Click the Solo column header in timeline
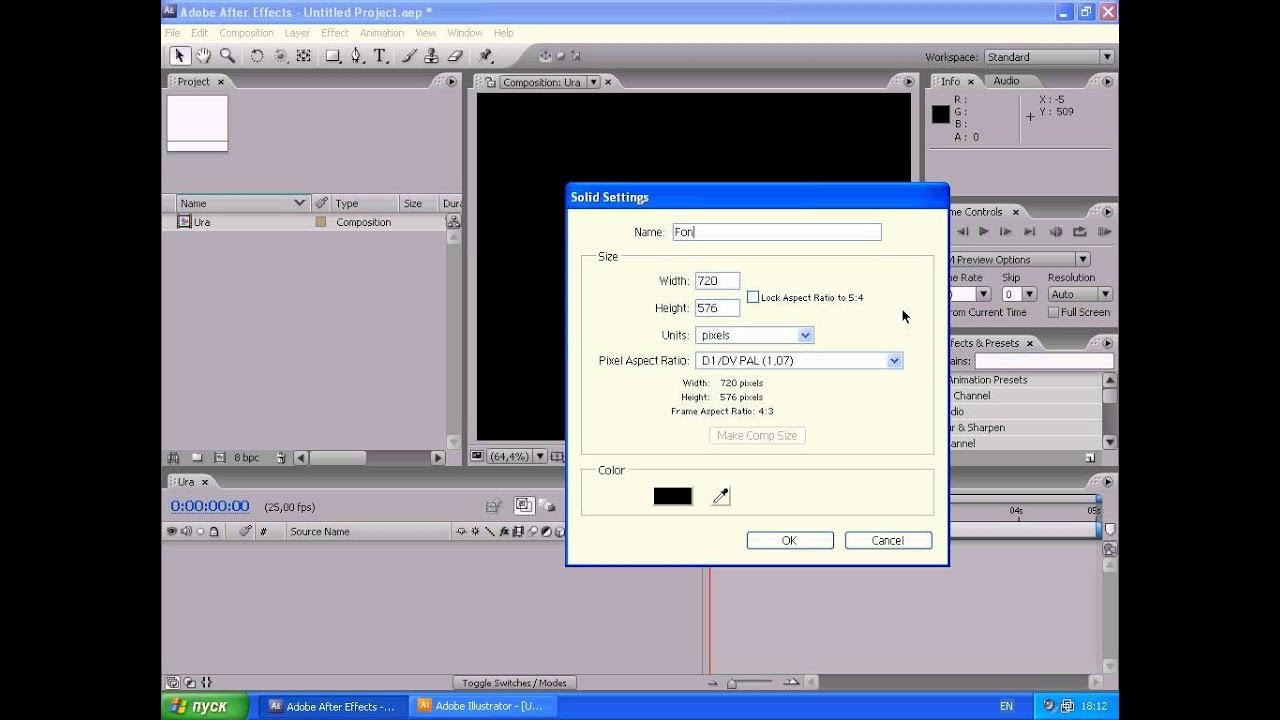The height and width of the screenshot is (720, 1280). pyautogui.click(x=200, y=532)
